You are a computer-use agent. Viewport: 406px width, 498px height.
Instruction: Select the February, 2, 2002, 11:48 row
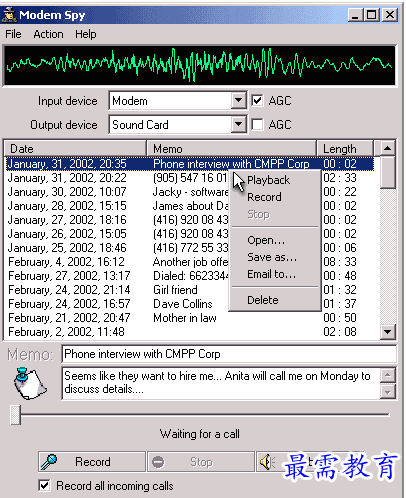tap(190, 332)
